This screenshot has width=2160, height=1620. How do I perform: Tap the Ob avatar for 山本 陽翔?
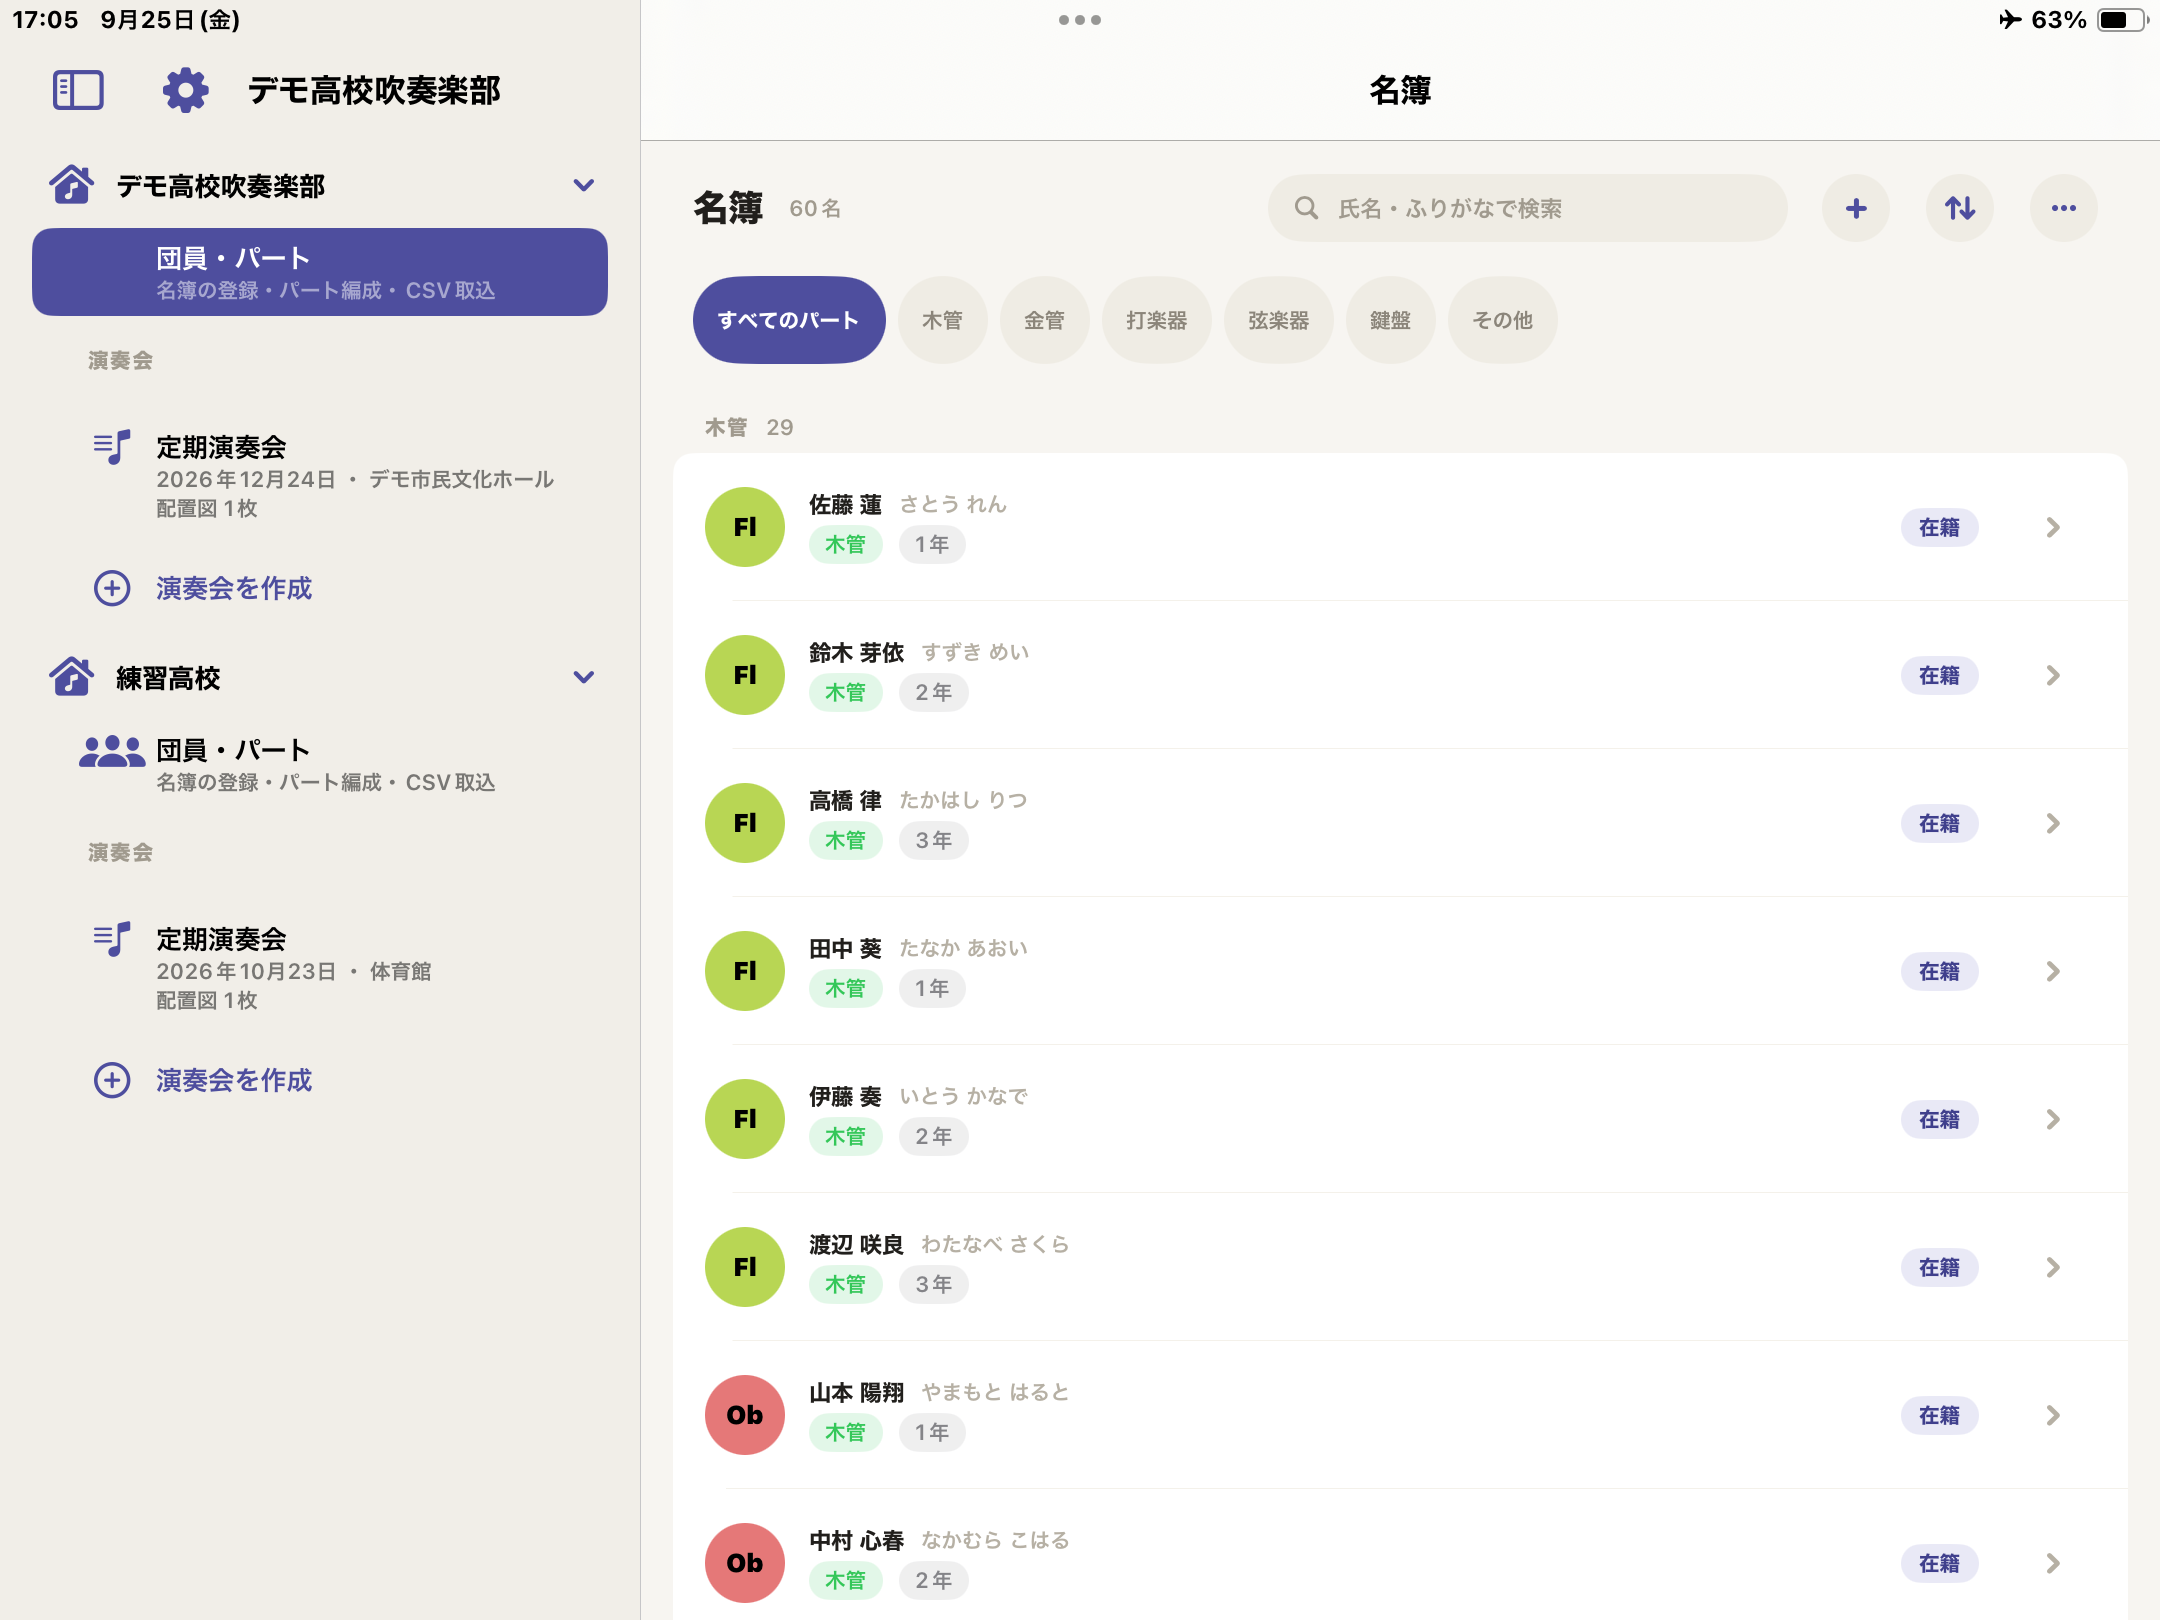tap(745, 1415)
